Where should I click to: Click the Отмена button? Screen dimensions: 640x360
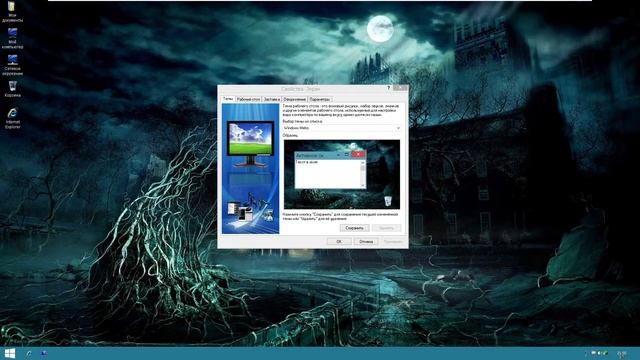(366, 242)
